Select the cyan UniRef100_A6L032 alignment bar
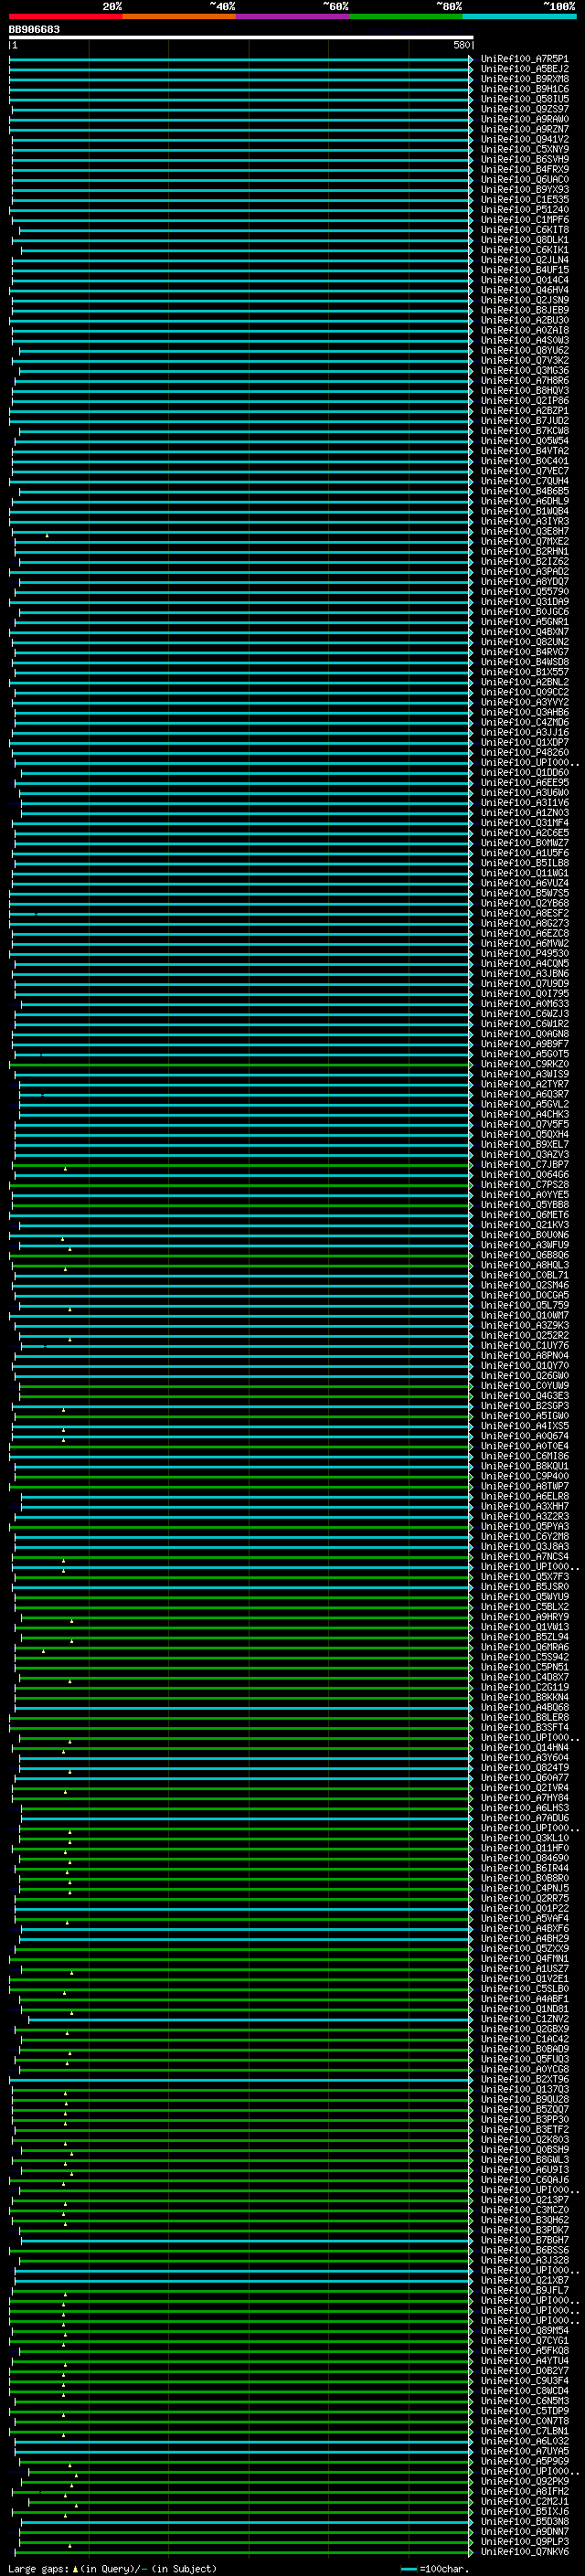585x2576 pixels. pos(240,2441)
